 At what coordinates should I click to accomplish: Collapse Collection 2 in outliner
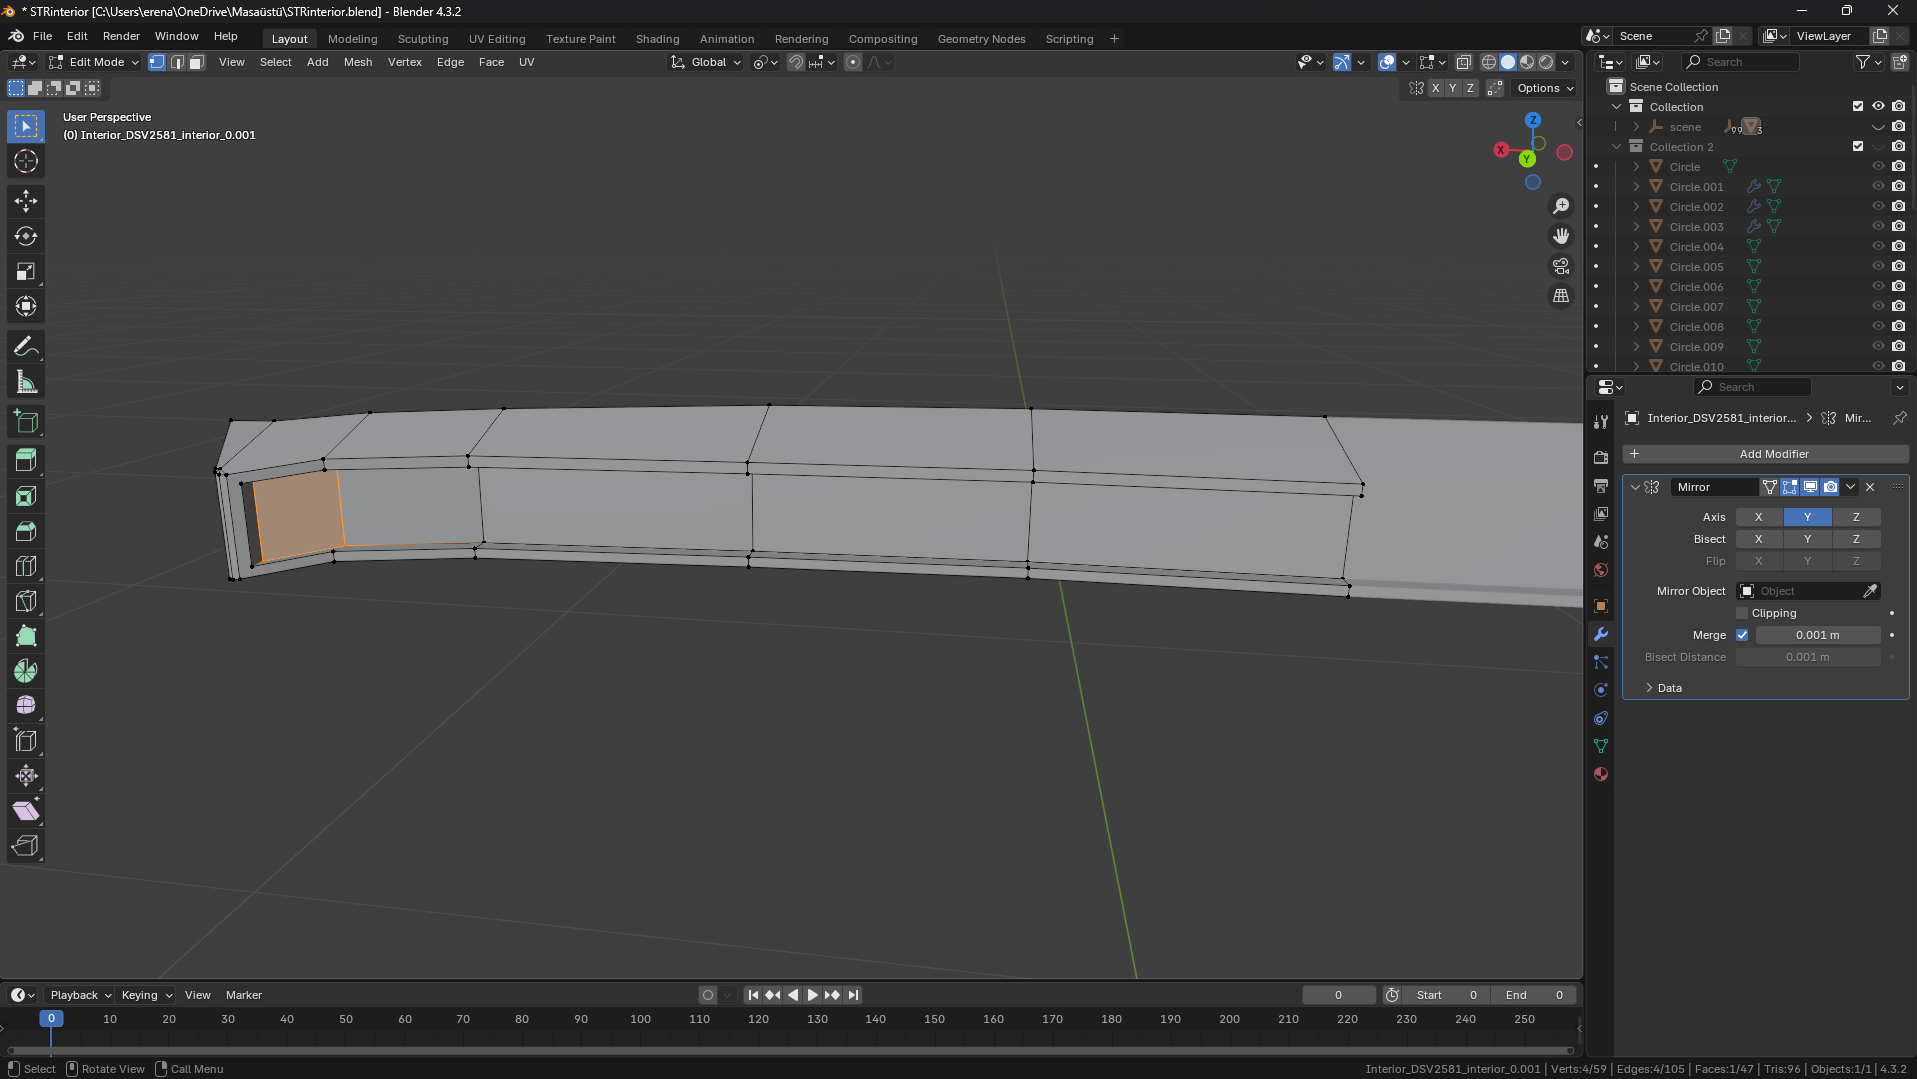coord(1617,147)
